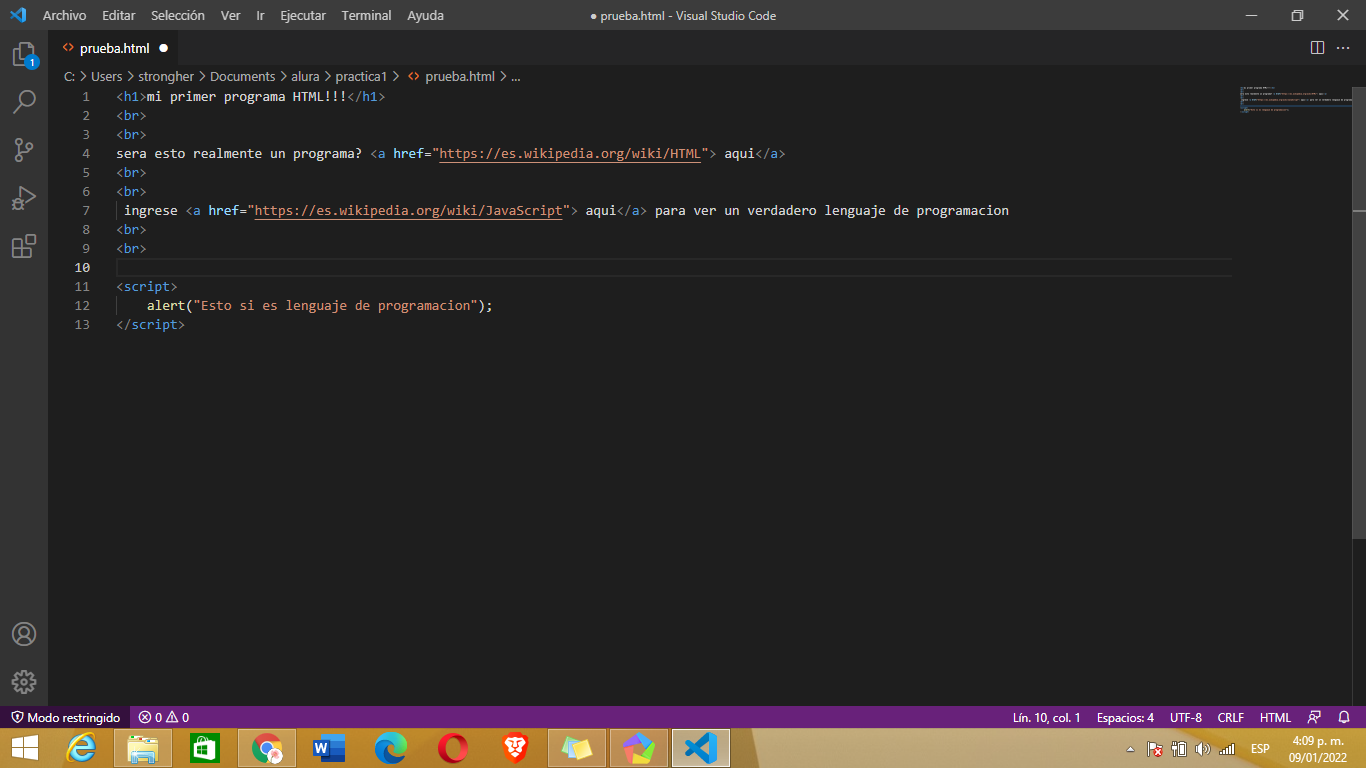Screen dimensions: 1366x768
Task: Click the ESP input language indicator
Action: (1260, 749)
